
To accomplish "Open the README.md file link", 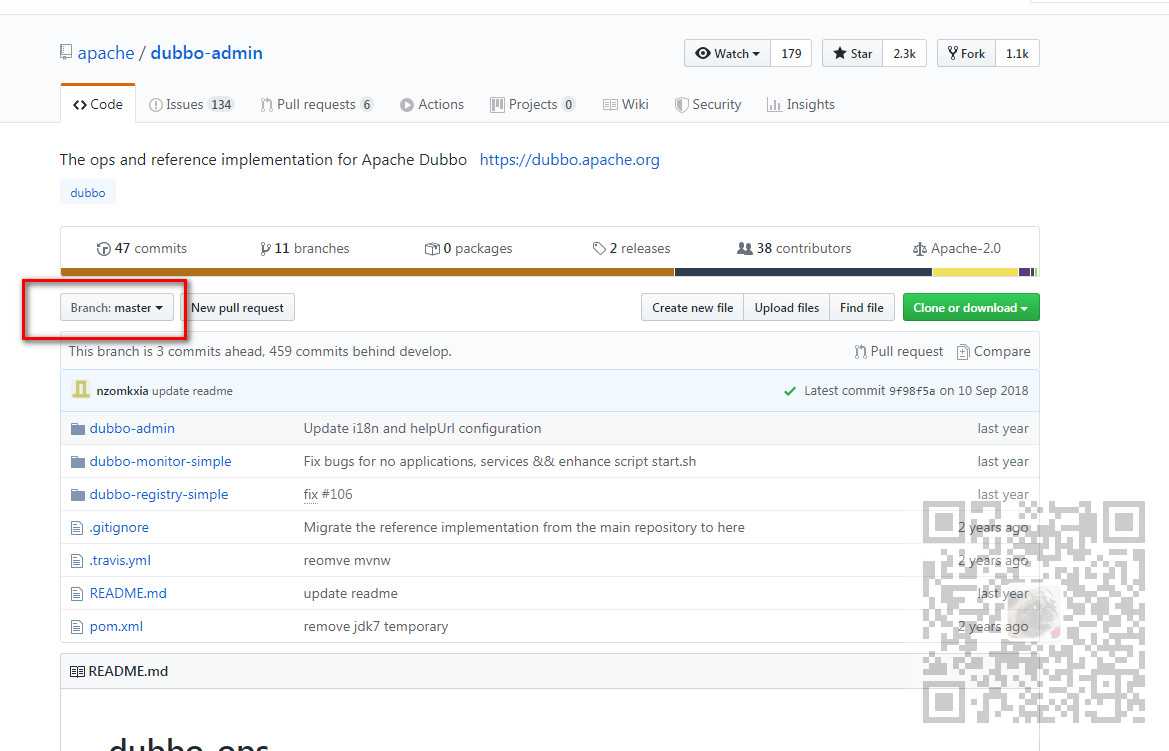I will click(x=128, y=594).
